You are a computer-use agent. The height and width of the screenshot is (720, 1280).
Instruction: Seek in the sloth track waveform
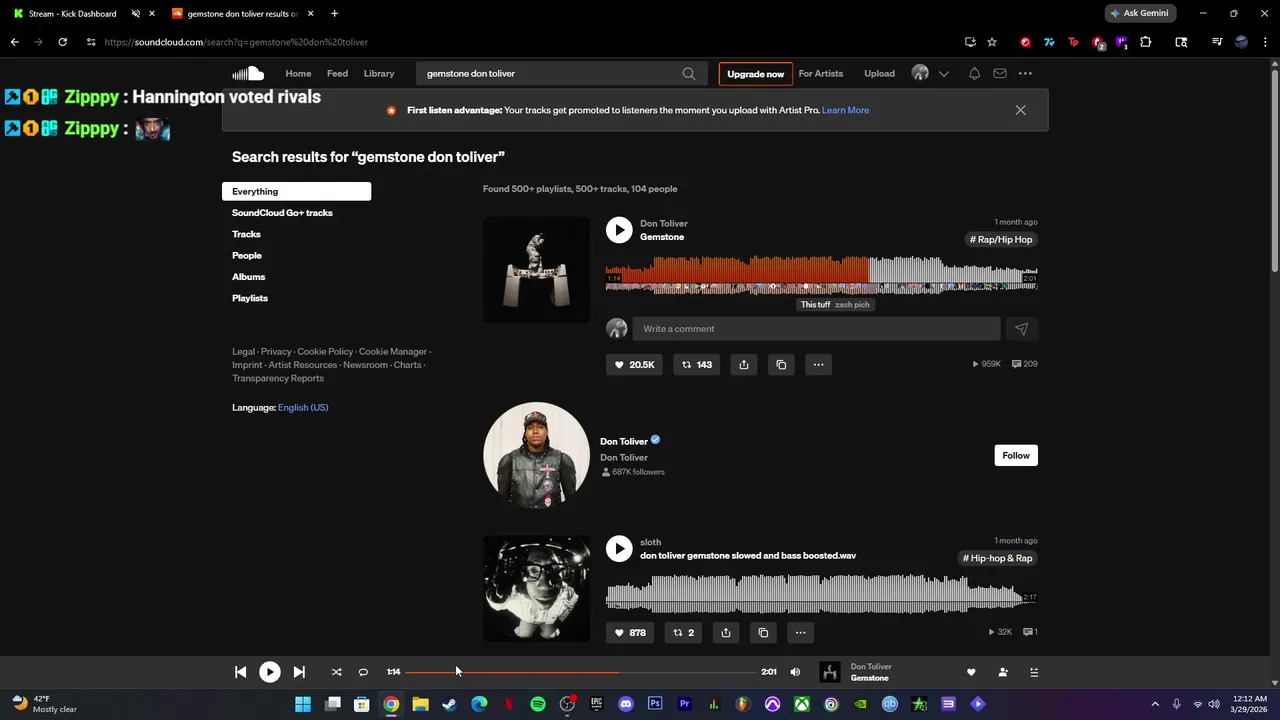(x=821, y=592)
